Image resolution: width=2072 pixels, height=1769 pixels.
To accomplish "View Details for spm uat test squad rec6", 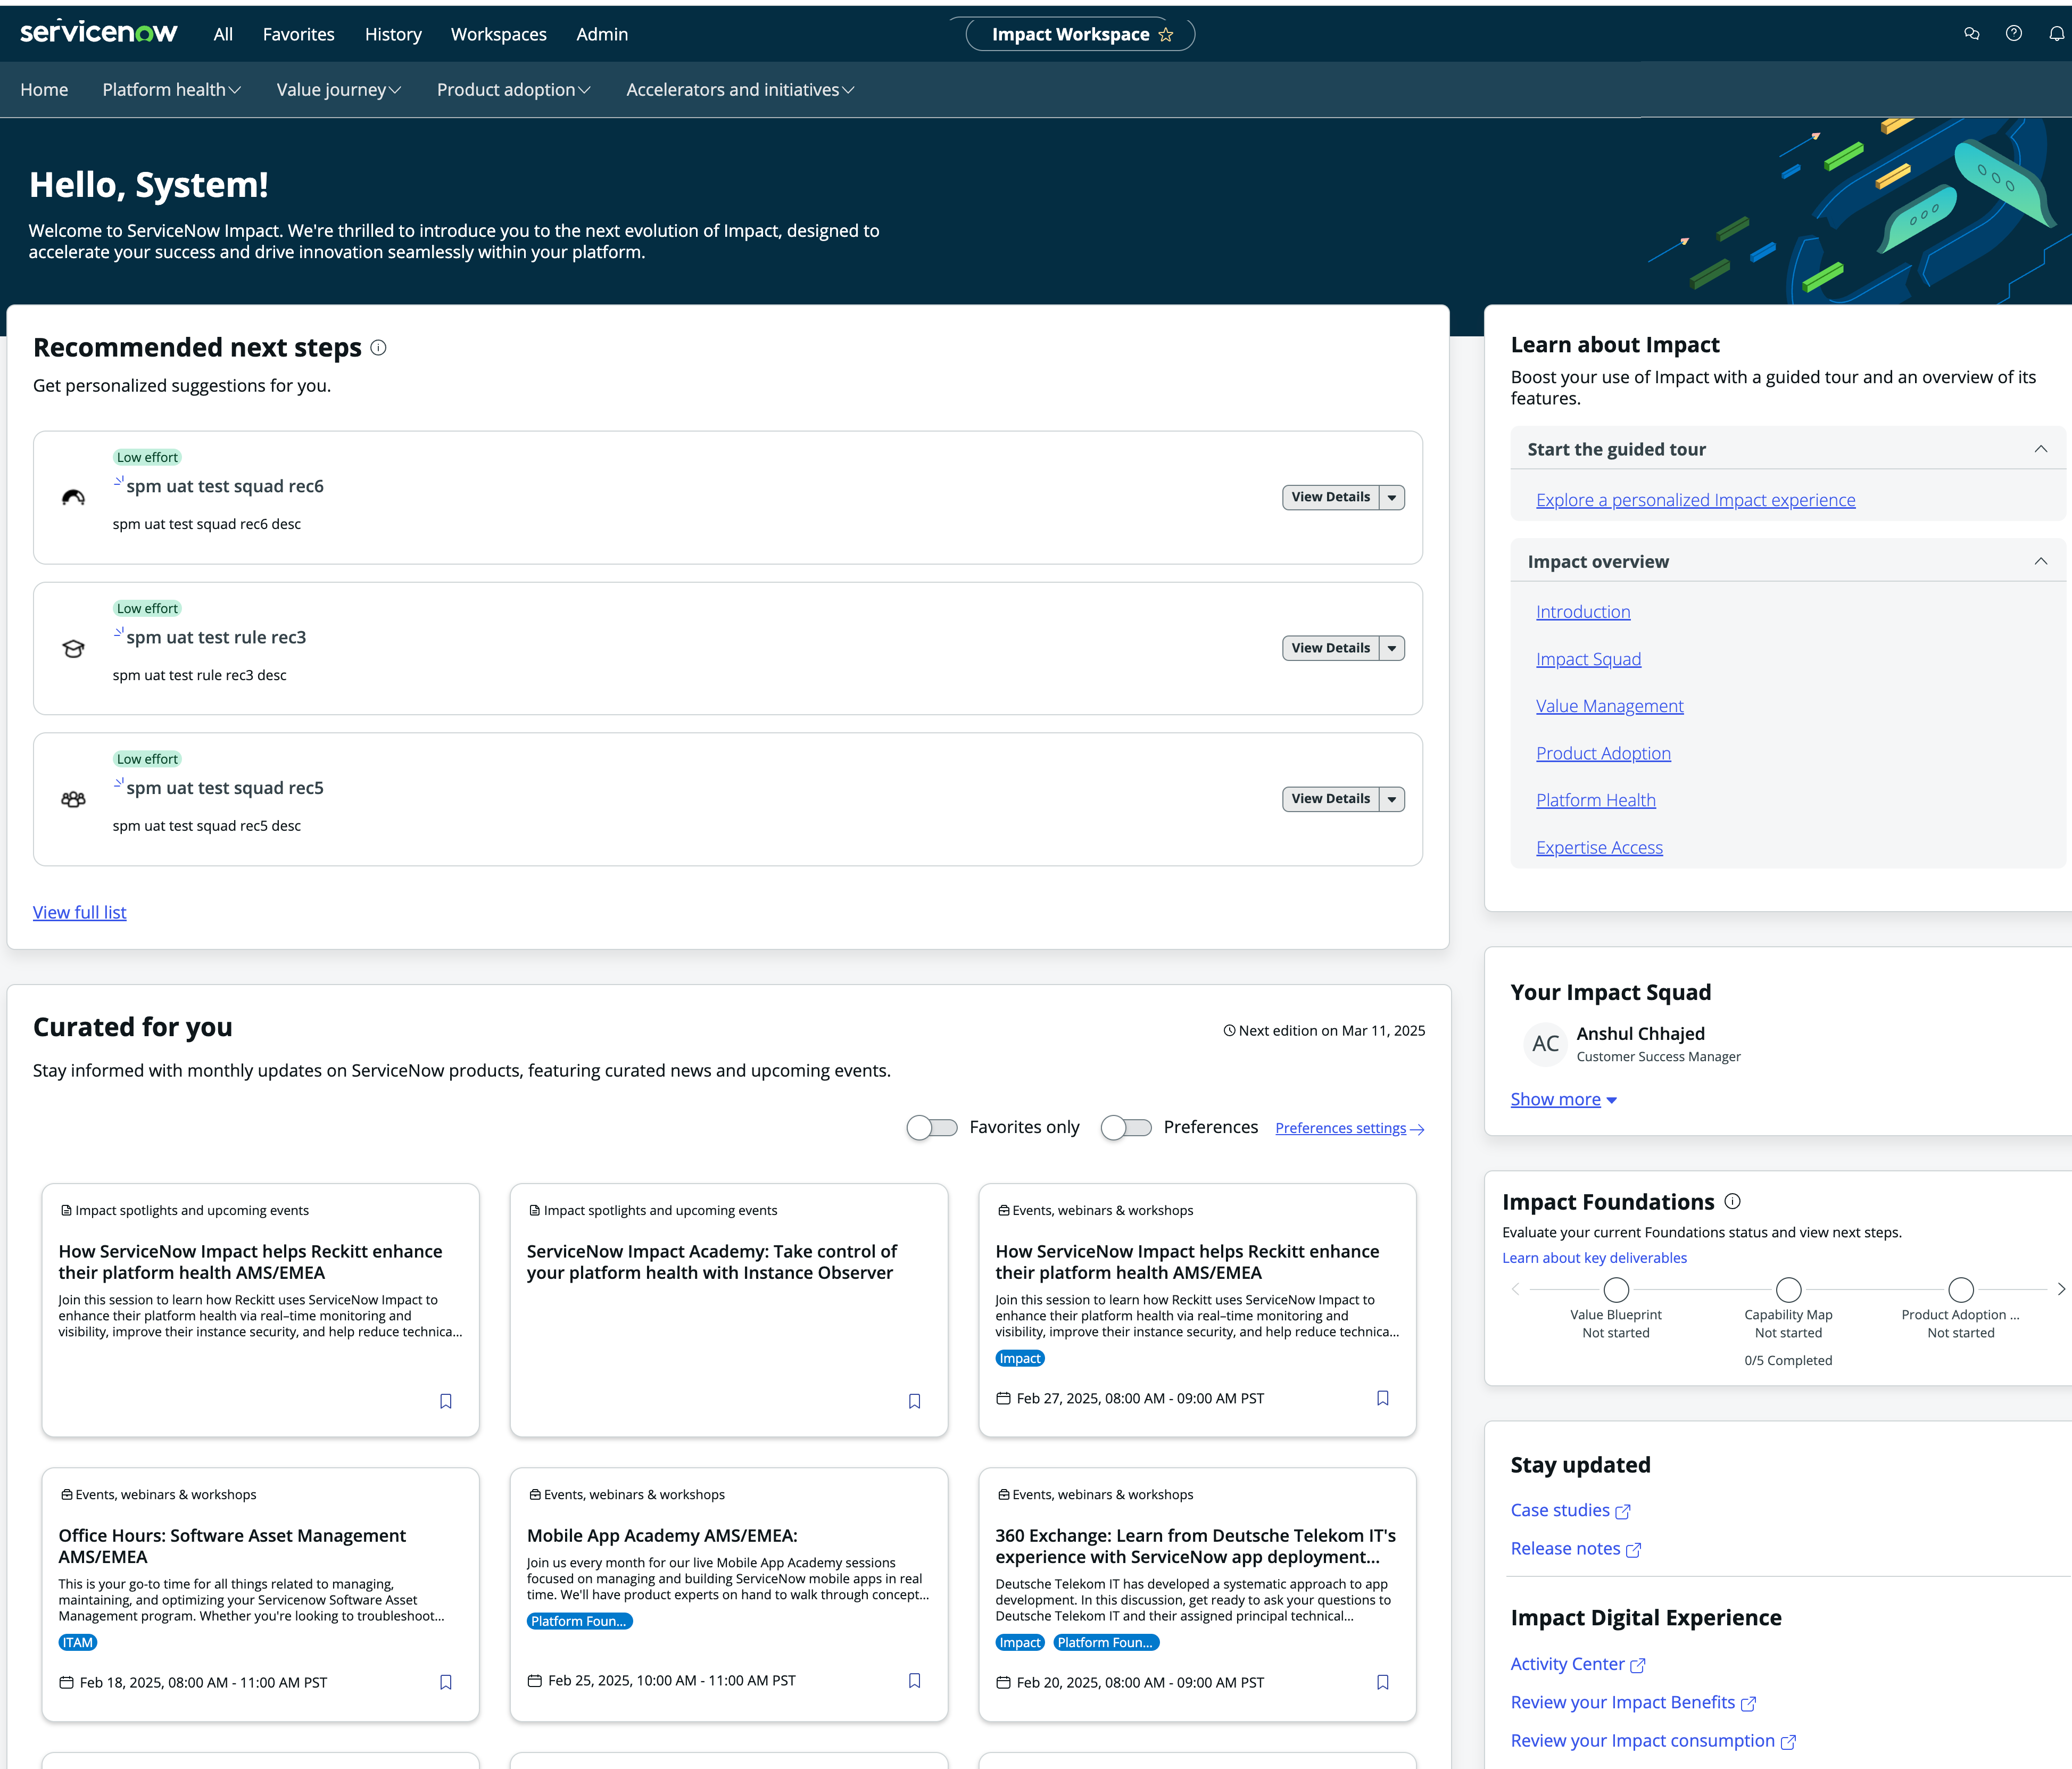I will coord(1331,497).
